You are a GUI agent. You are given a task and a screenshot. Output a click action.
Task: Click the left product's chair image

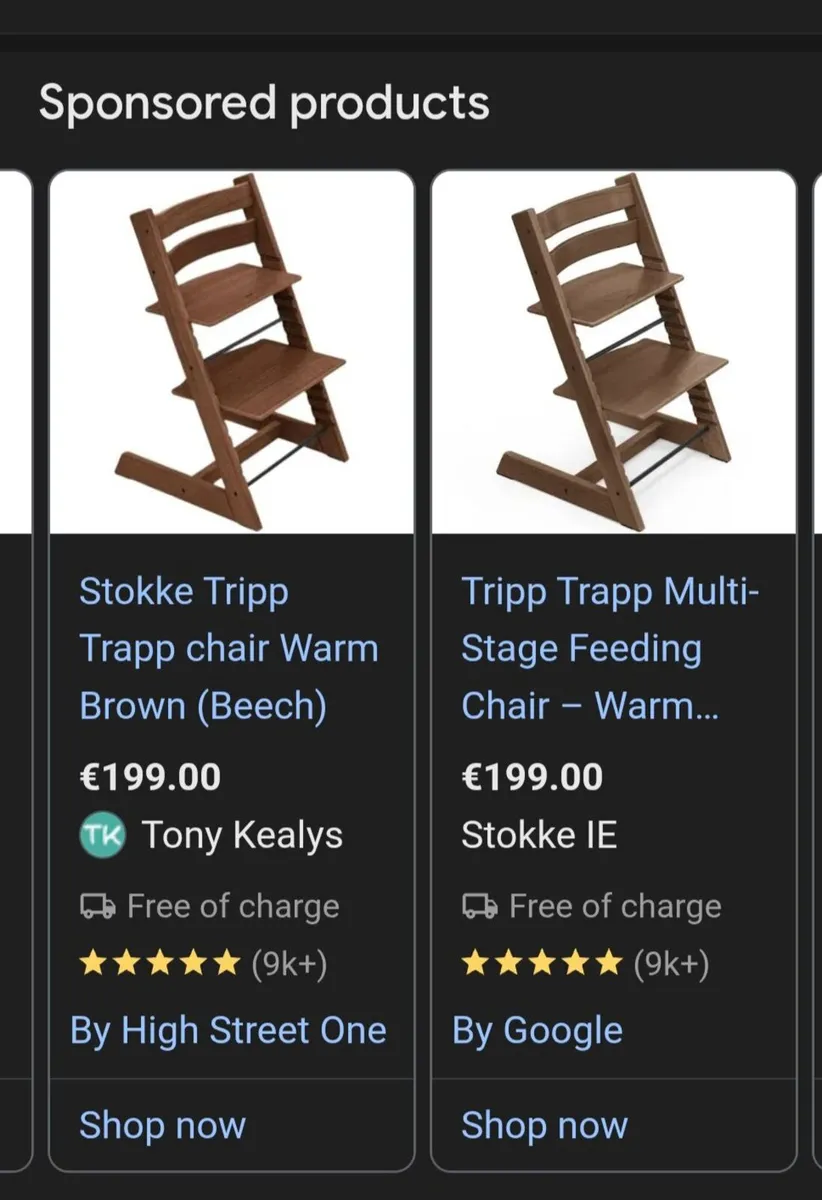point(232,350)
